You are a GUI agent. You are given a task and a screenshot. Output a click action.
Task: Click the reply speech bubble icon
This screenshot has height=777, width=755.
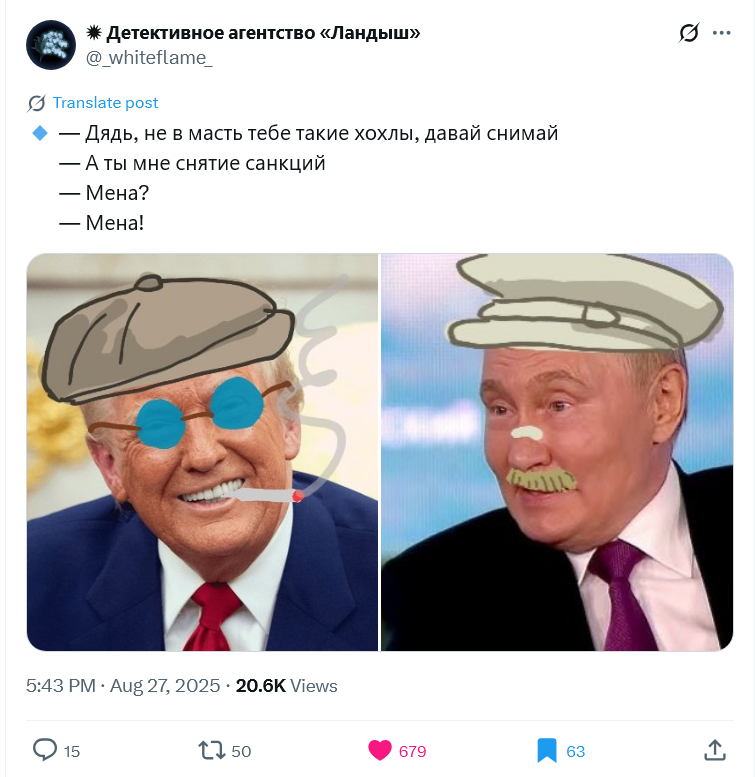point(45,750)
